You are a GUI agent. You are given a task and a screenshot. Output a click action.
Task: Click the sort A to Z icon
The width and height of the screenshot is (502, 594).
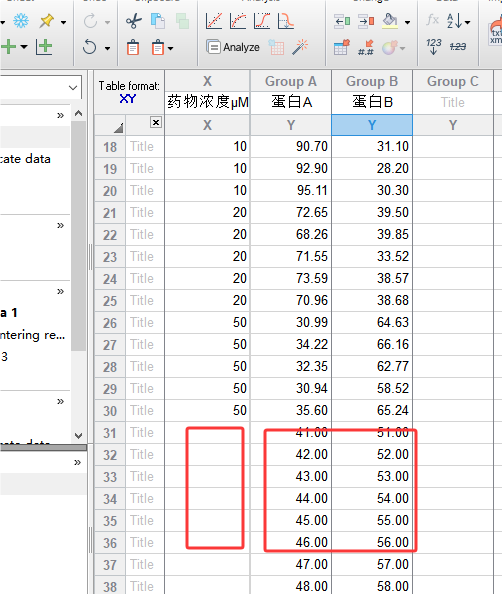pos(454,21)
